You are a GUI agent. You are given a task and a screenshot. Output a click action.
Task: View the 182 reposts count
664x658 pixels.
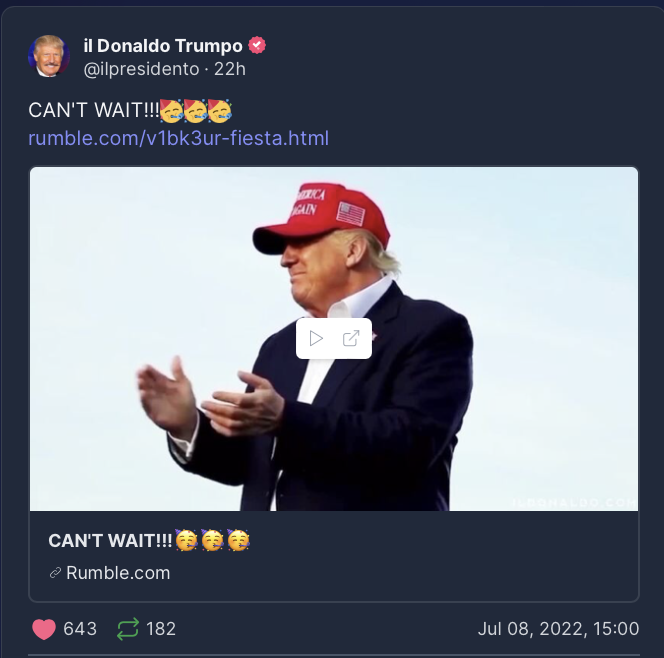click(x=161, y=629)
